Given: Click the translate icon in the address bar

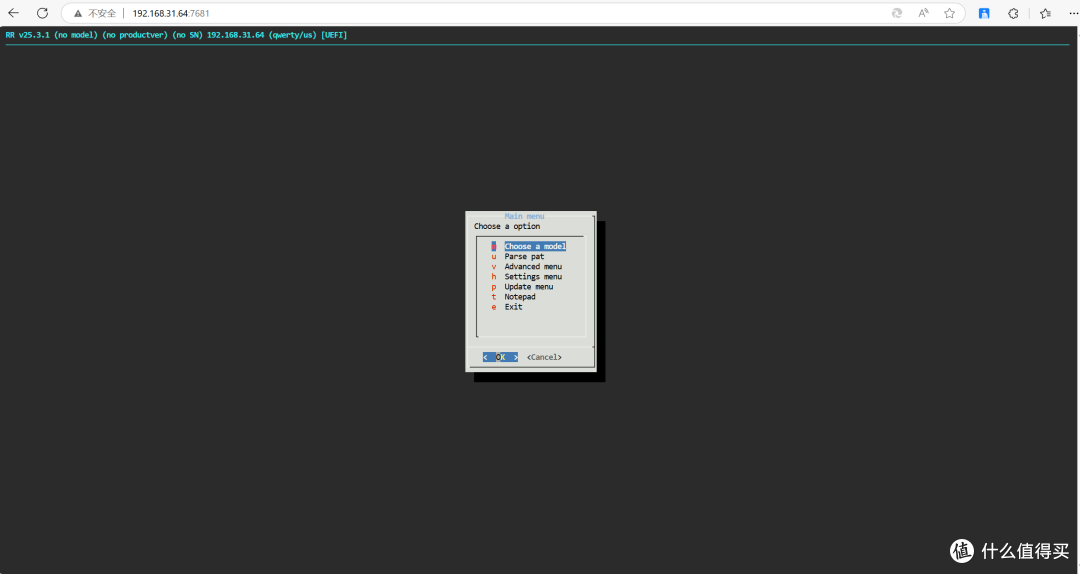Looking at the screenshot, I should 897,13.
